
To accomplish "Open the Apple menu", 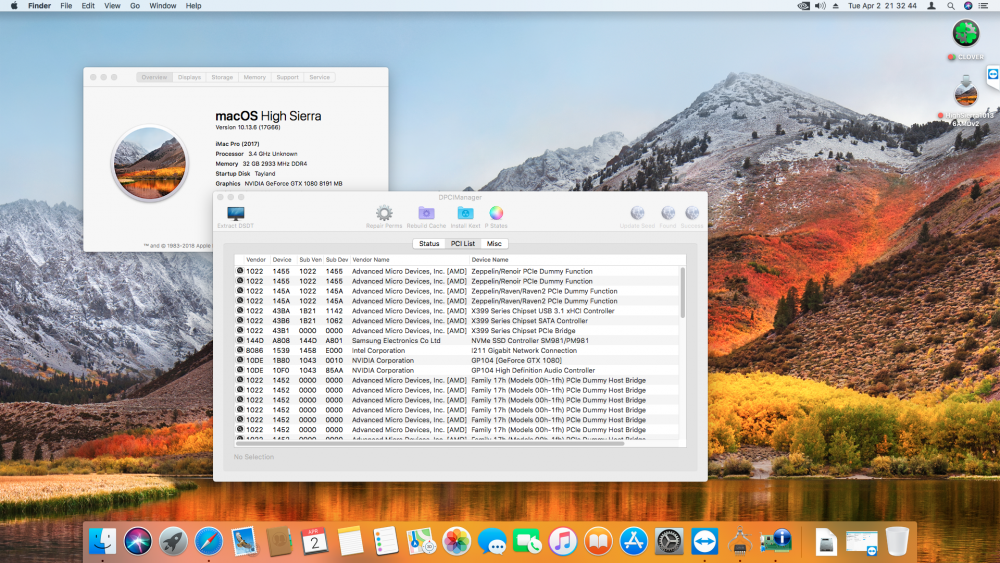I will (14, 6).
